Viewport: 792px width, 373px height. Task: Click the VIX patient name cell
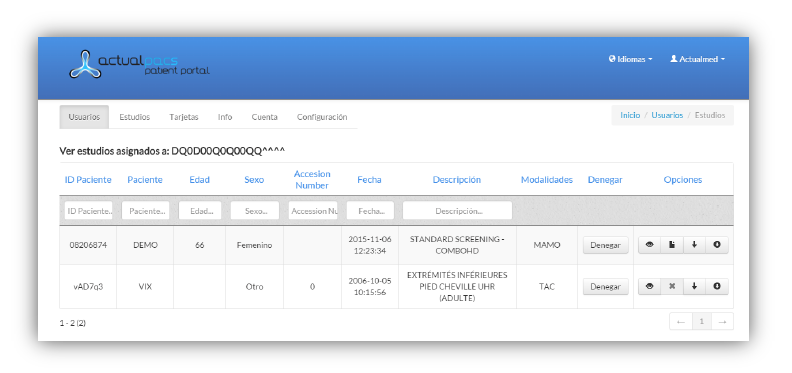click(145, 287)
